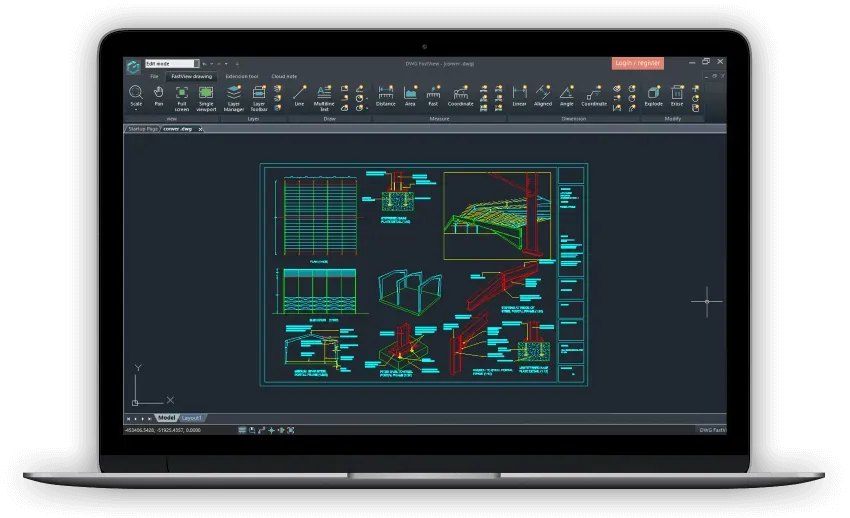Click the DWG FastView application logo
The width and height of the screenshot is (850, 518).
tap(133, 67)
